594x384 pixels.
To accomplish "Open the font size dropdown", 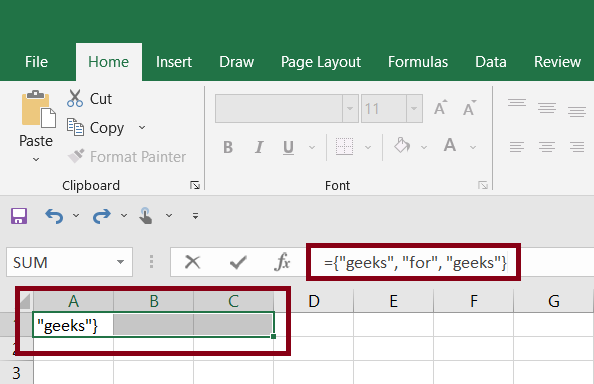I will click(x=414, y=108).
